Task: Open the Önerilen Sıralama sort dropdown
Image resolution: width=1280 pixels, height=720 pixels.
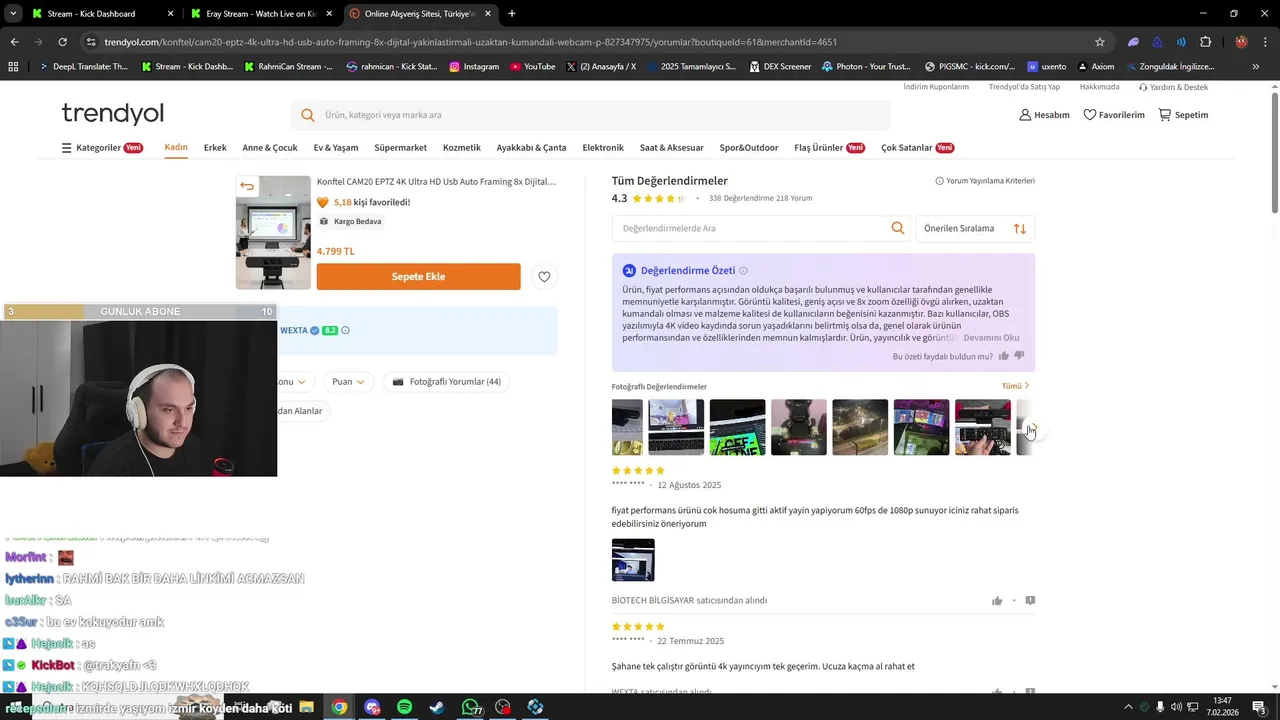Action: [975, 228]
